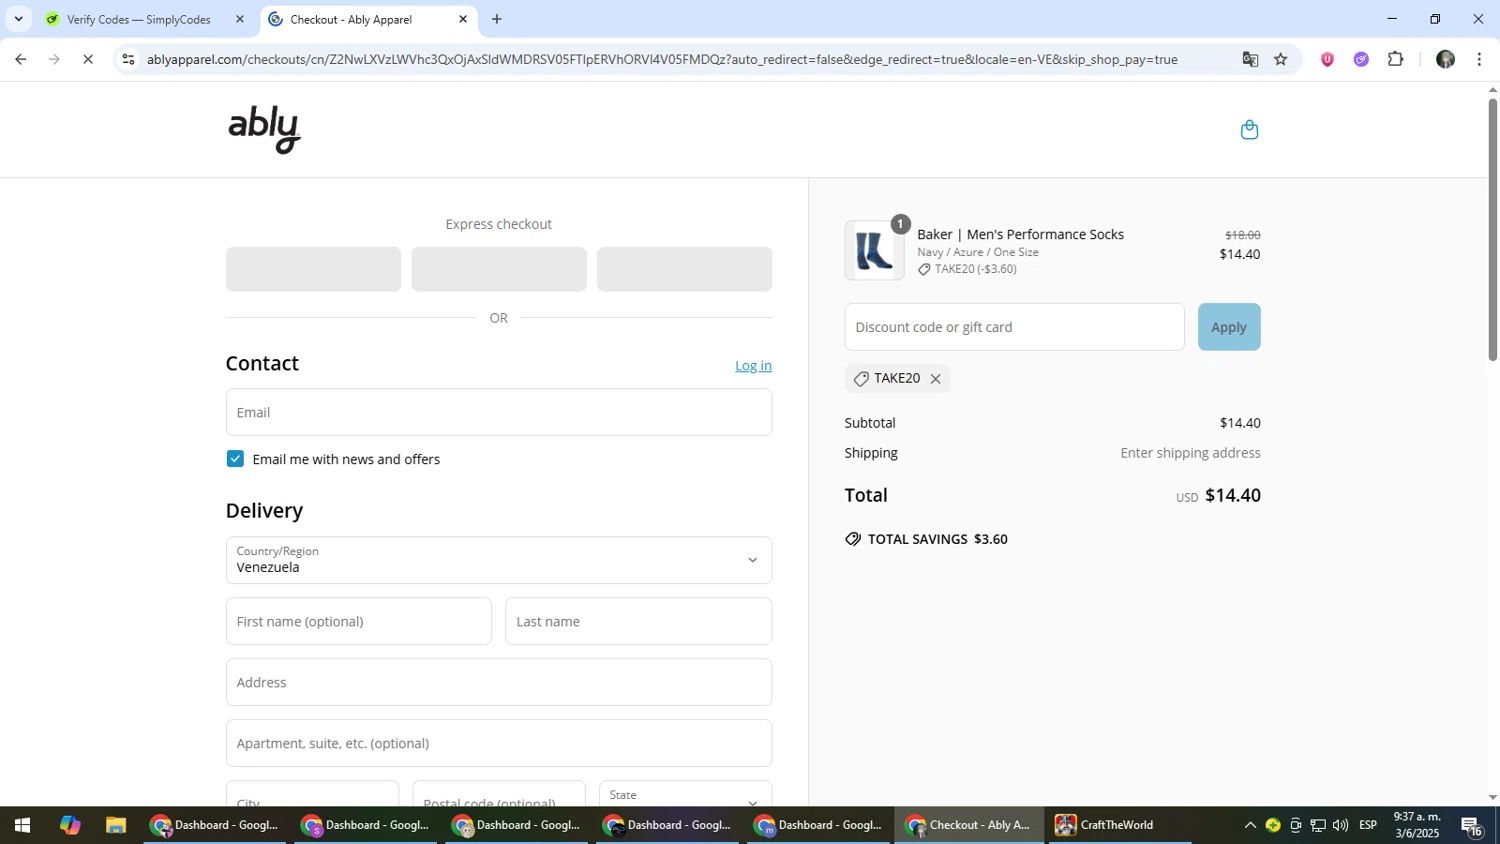Image resolution: width=1500 pixels, height=844 pixels.
Task: Expand the Country/Region dropdown
Action: click(x=499, y=560)
